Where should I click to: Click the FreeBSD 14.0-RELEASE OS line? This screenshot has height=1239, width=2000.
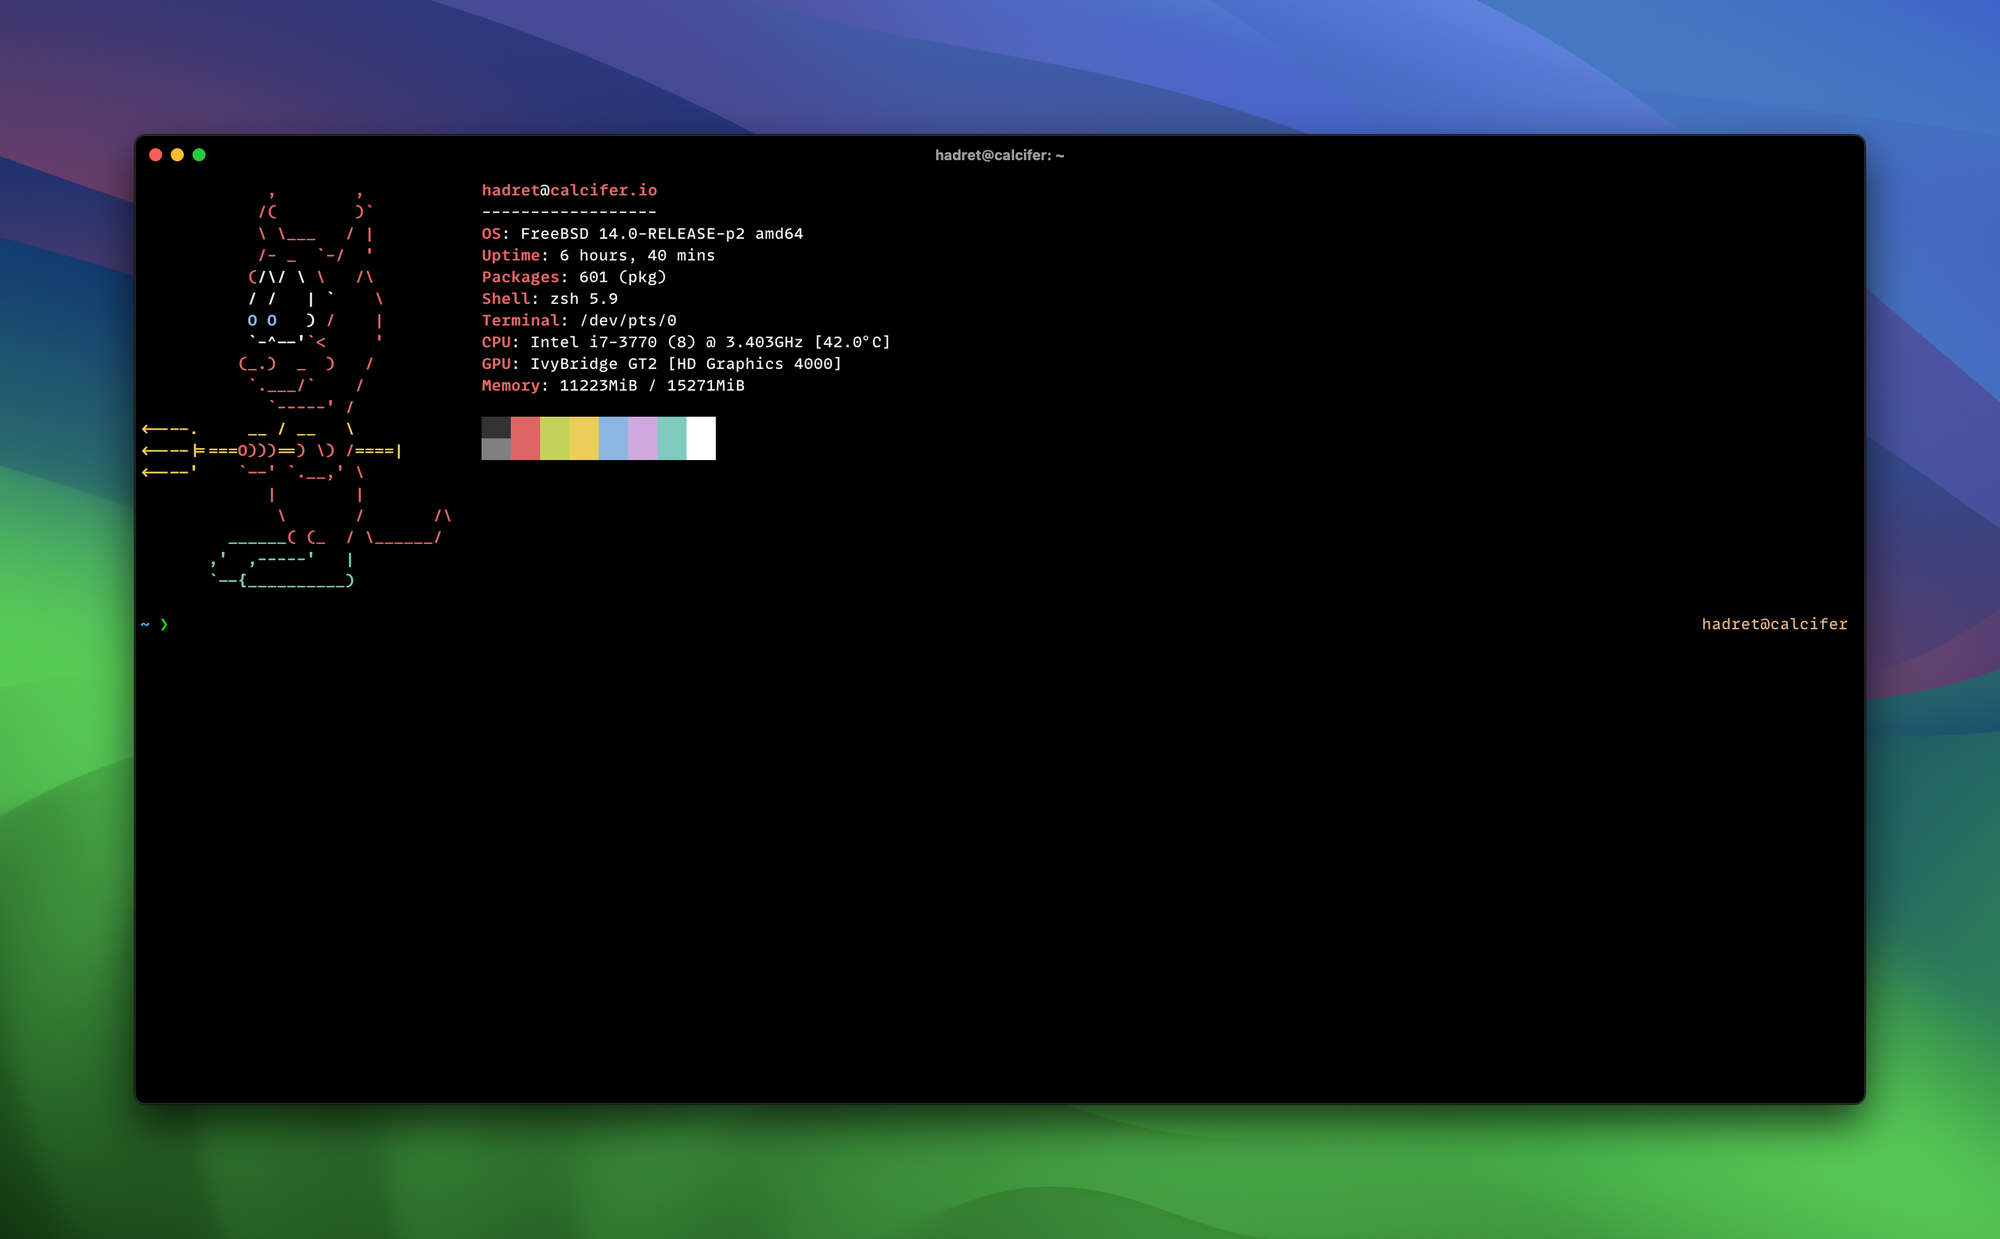click(x=642, y=234)
